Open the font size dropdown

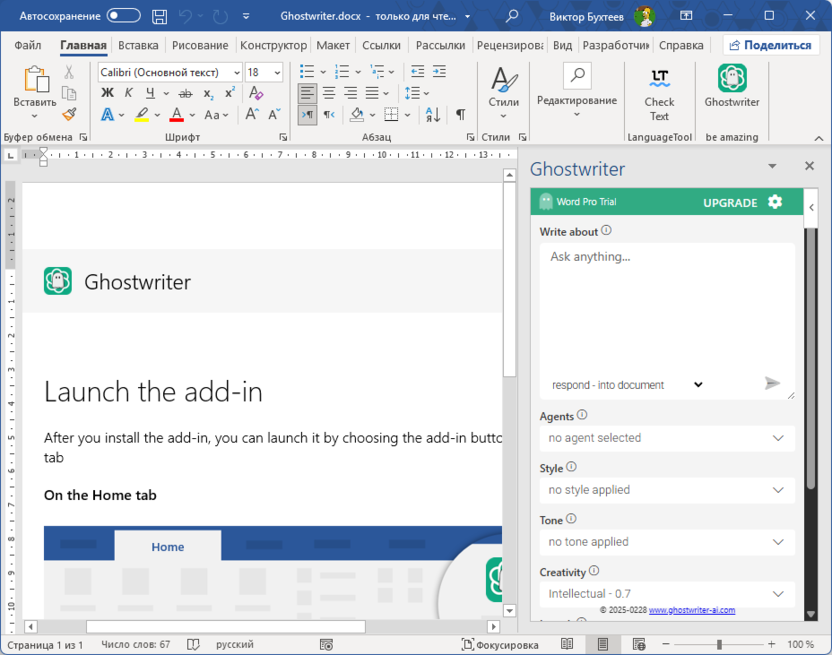tap(277, 72)
